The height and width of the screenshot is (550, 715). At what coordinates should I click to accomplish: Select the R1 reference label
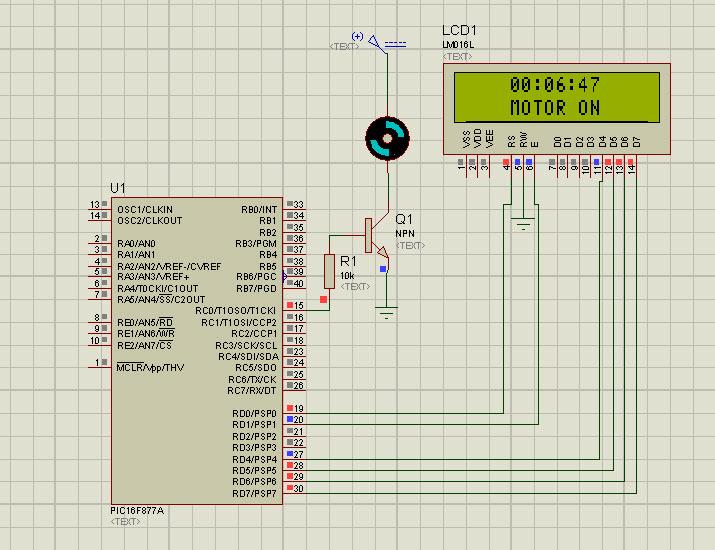348,261
